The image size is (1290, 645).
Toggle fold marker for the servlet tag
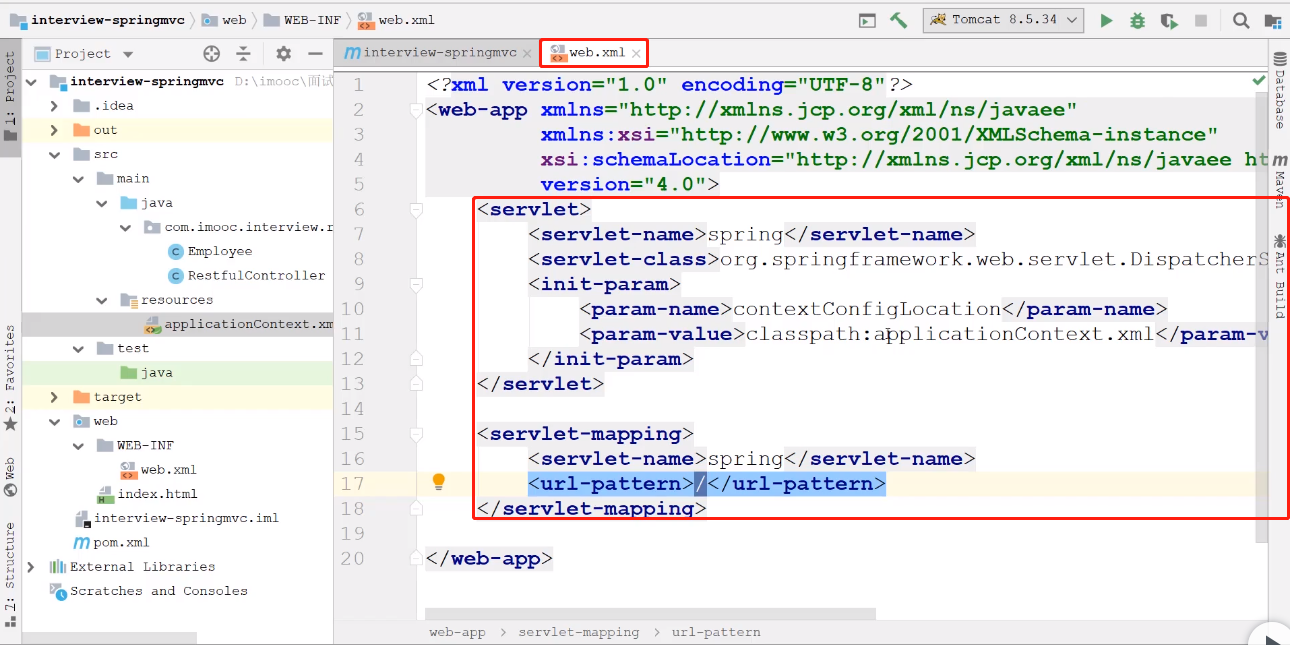point(417,209)
